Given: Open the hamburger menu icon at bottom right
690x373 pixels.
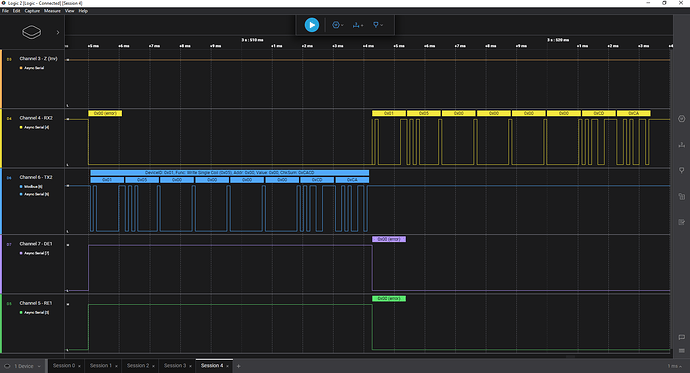Looking at the screenshot, I should pyautogui.click(x=681, y=351).
